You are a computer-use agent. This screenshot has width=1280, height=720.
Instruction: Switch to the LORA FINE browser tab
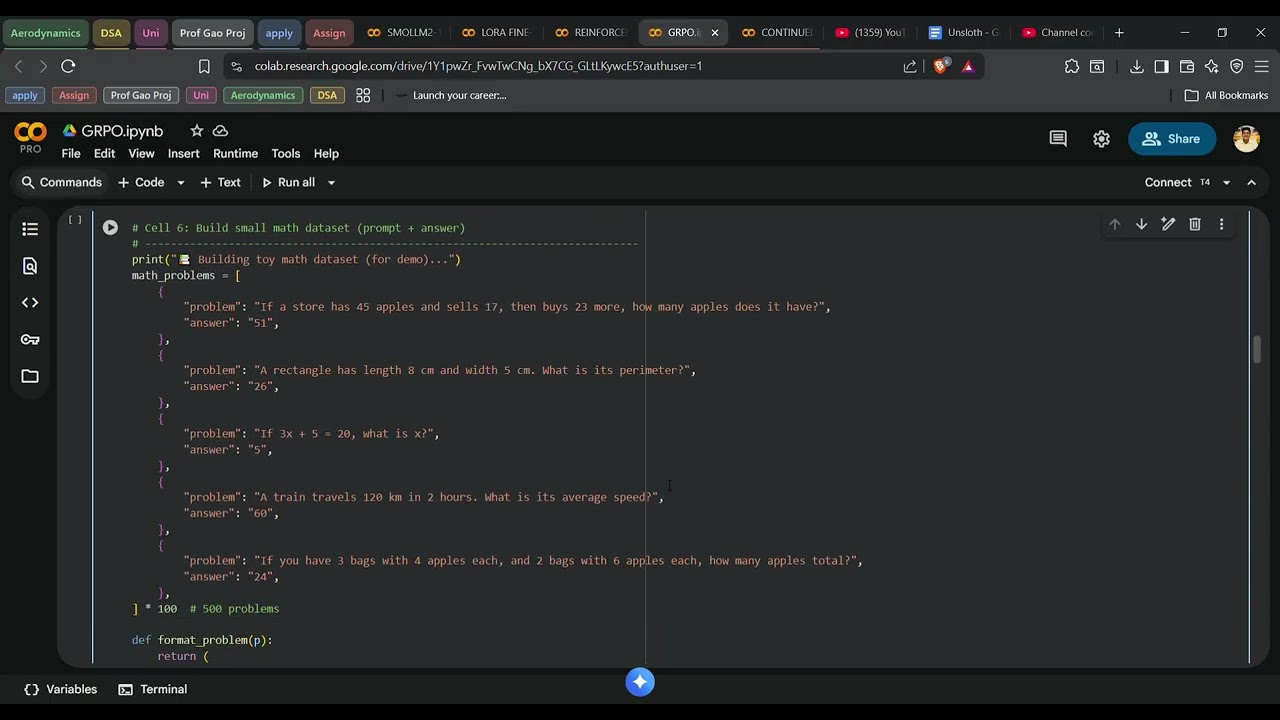pos(494,32)
